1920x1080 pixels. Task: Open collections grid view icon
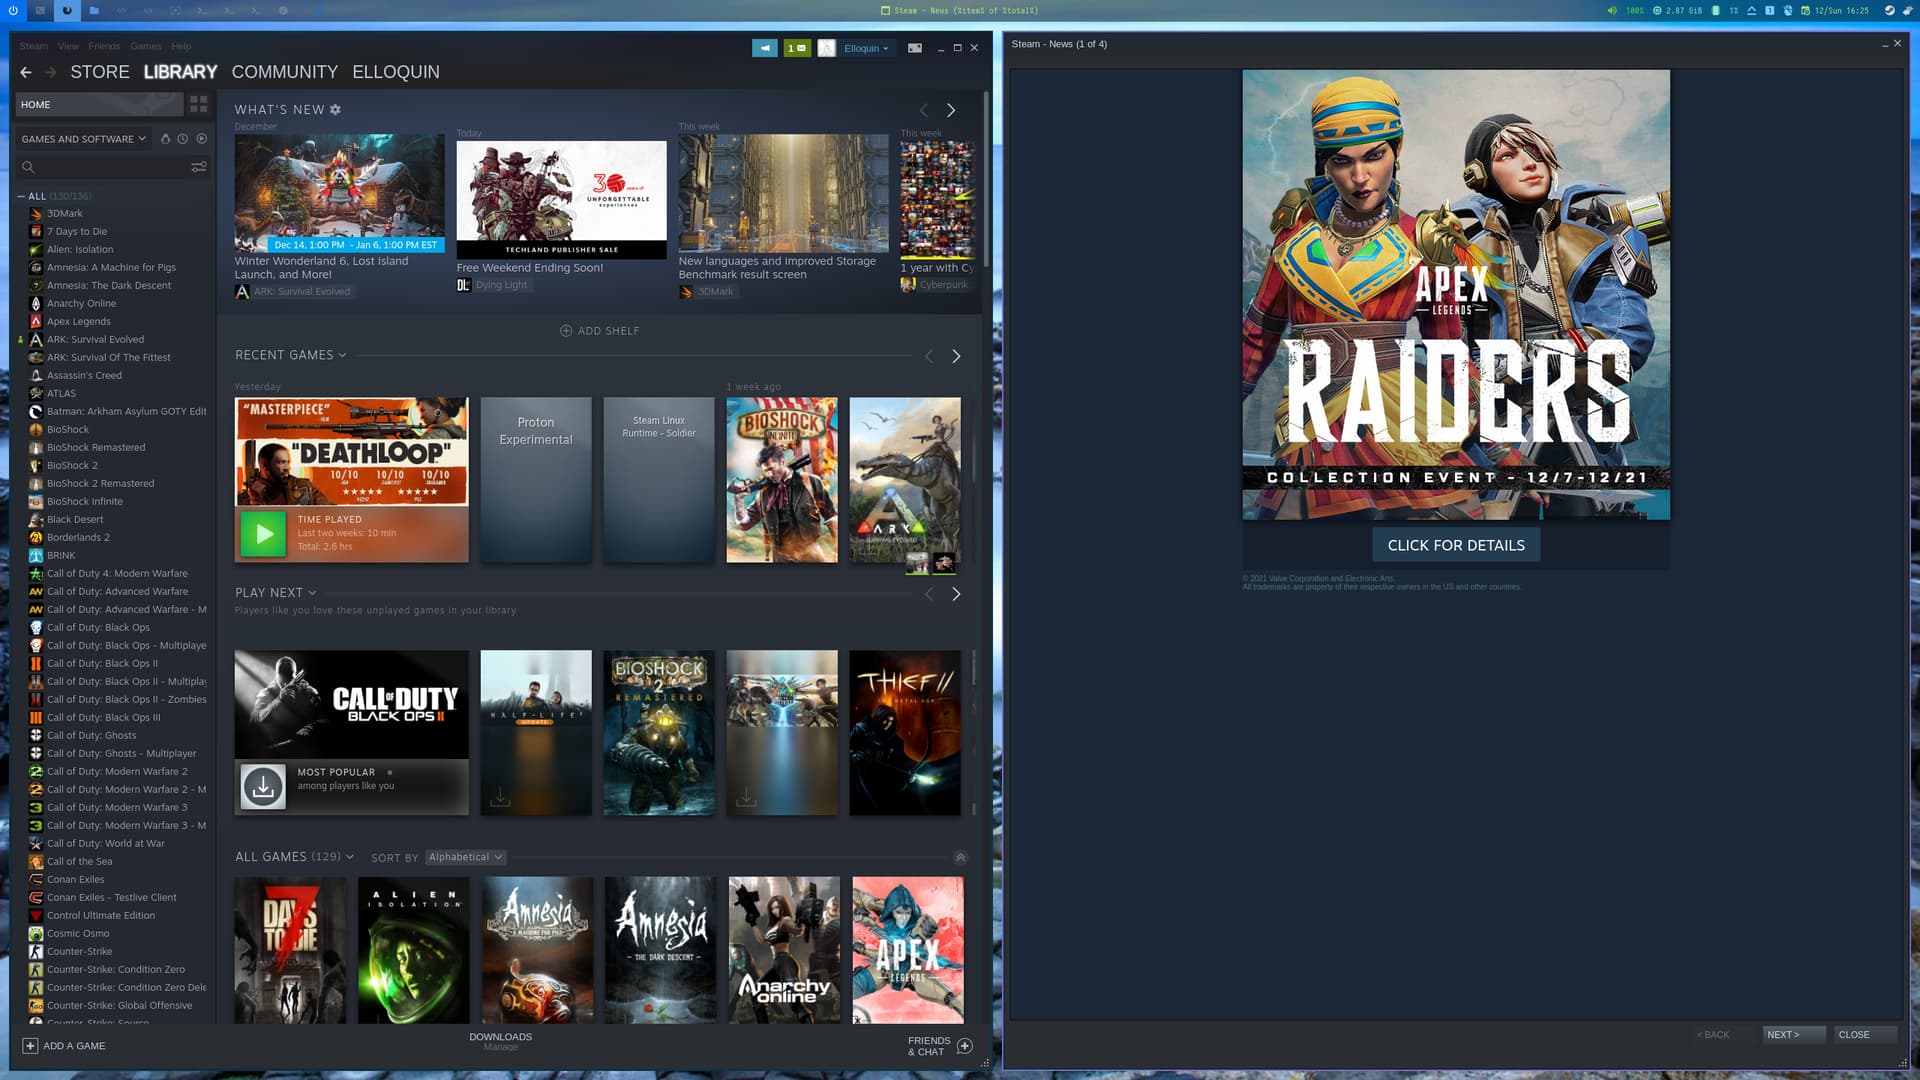[x=198, y=104]
